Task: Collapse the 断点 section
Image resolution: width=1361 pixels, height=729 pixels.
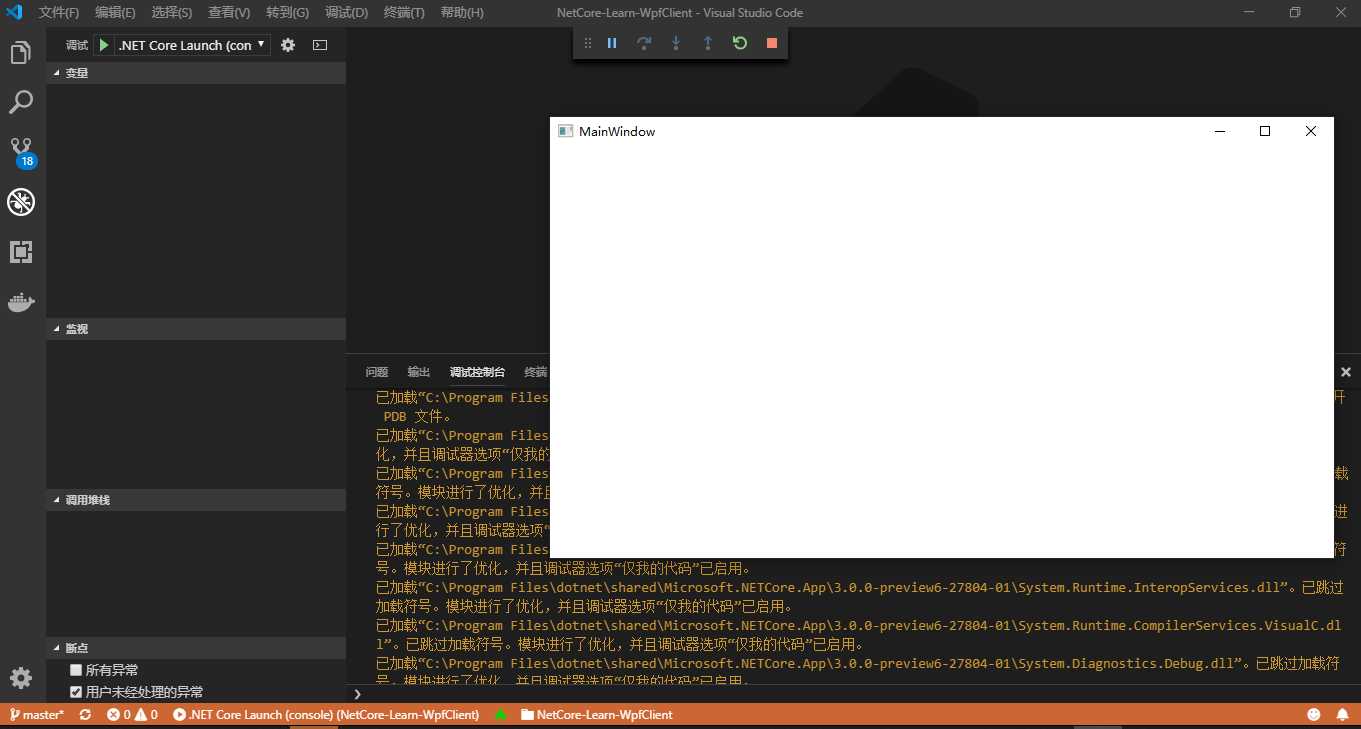Action: [196, 648]
